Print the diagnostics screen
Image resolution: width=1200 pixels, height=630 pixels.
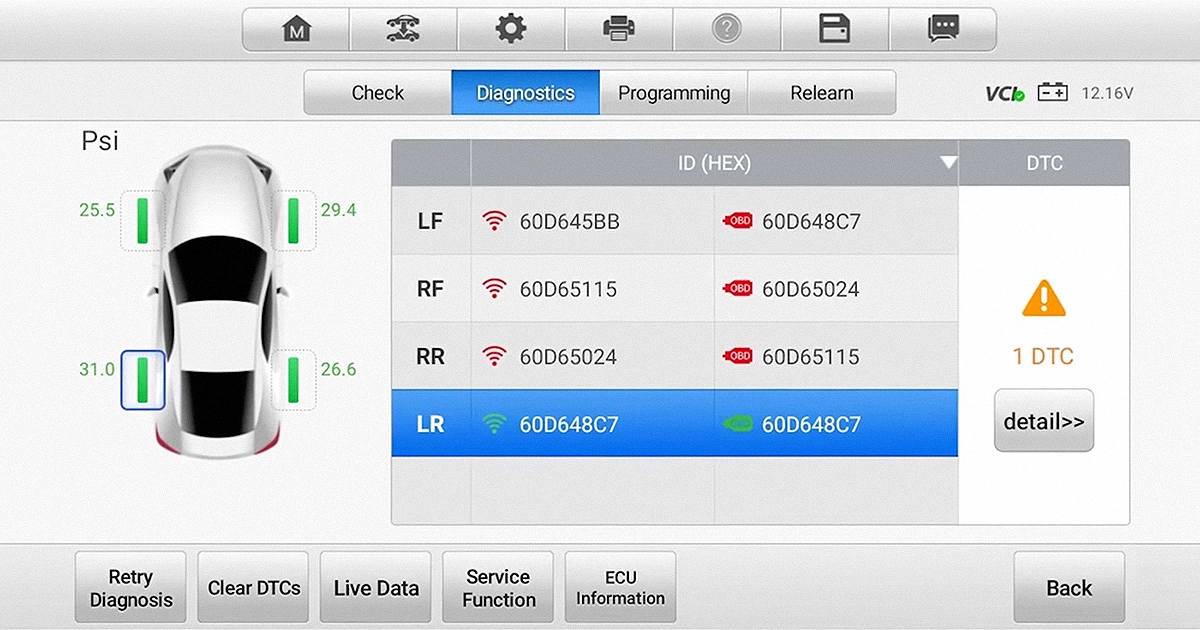[619, 29]
